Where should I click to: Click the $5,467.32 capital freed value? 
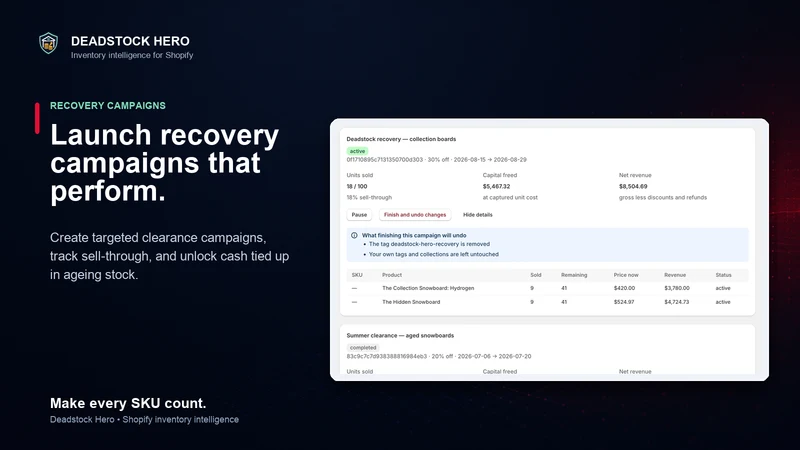tap(496, 187)
